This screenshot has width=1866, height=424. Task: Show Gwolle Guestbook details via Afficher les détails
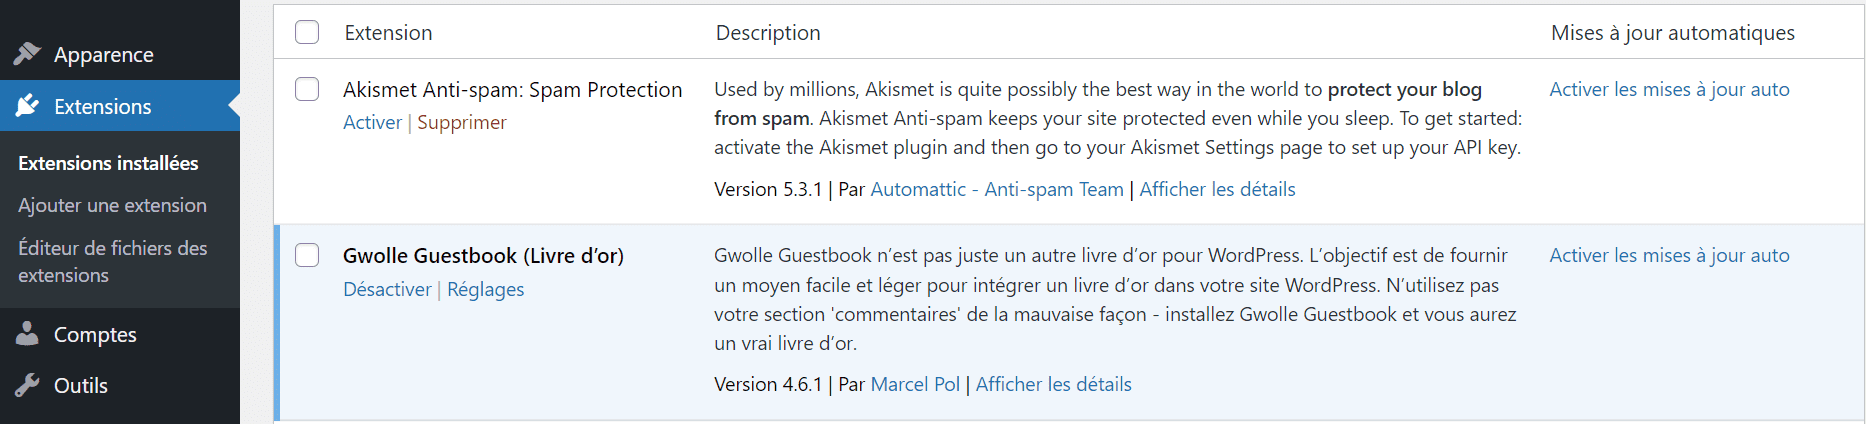pyautogui.click(x=1053, y=384)
